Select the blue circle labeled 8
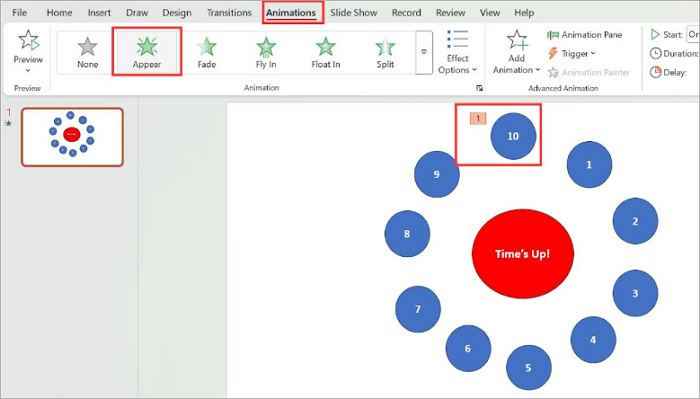Viewport: 700px width, 399px height. coord(407,234)
